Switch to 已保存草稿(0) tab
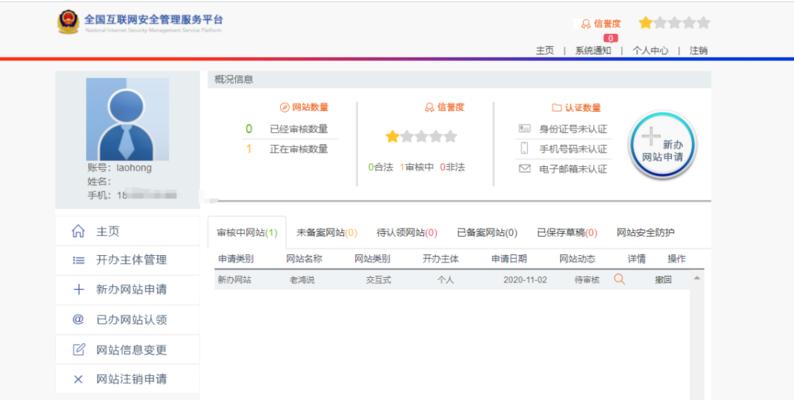The width and height of the screenshot is (794, 400). point(567,233)
